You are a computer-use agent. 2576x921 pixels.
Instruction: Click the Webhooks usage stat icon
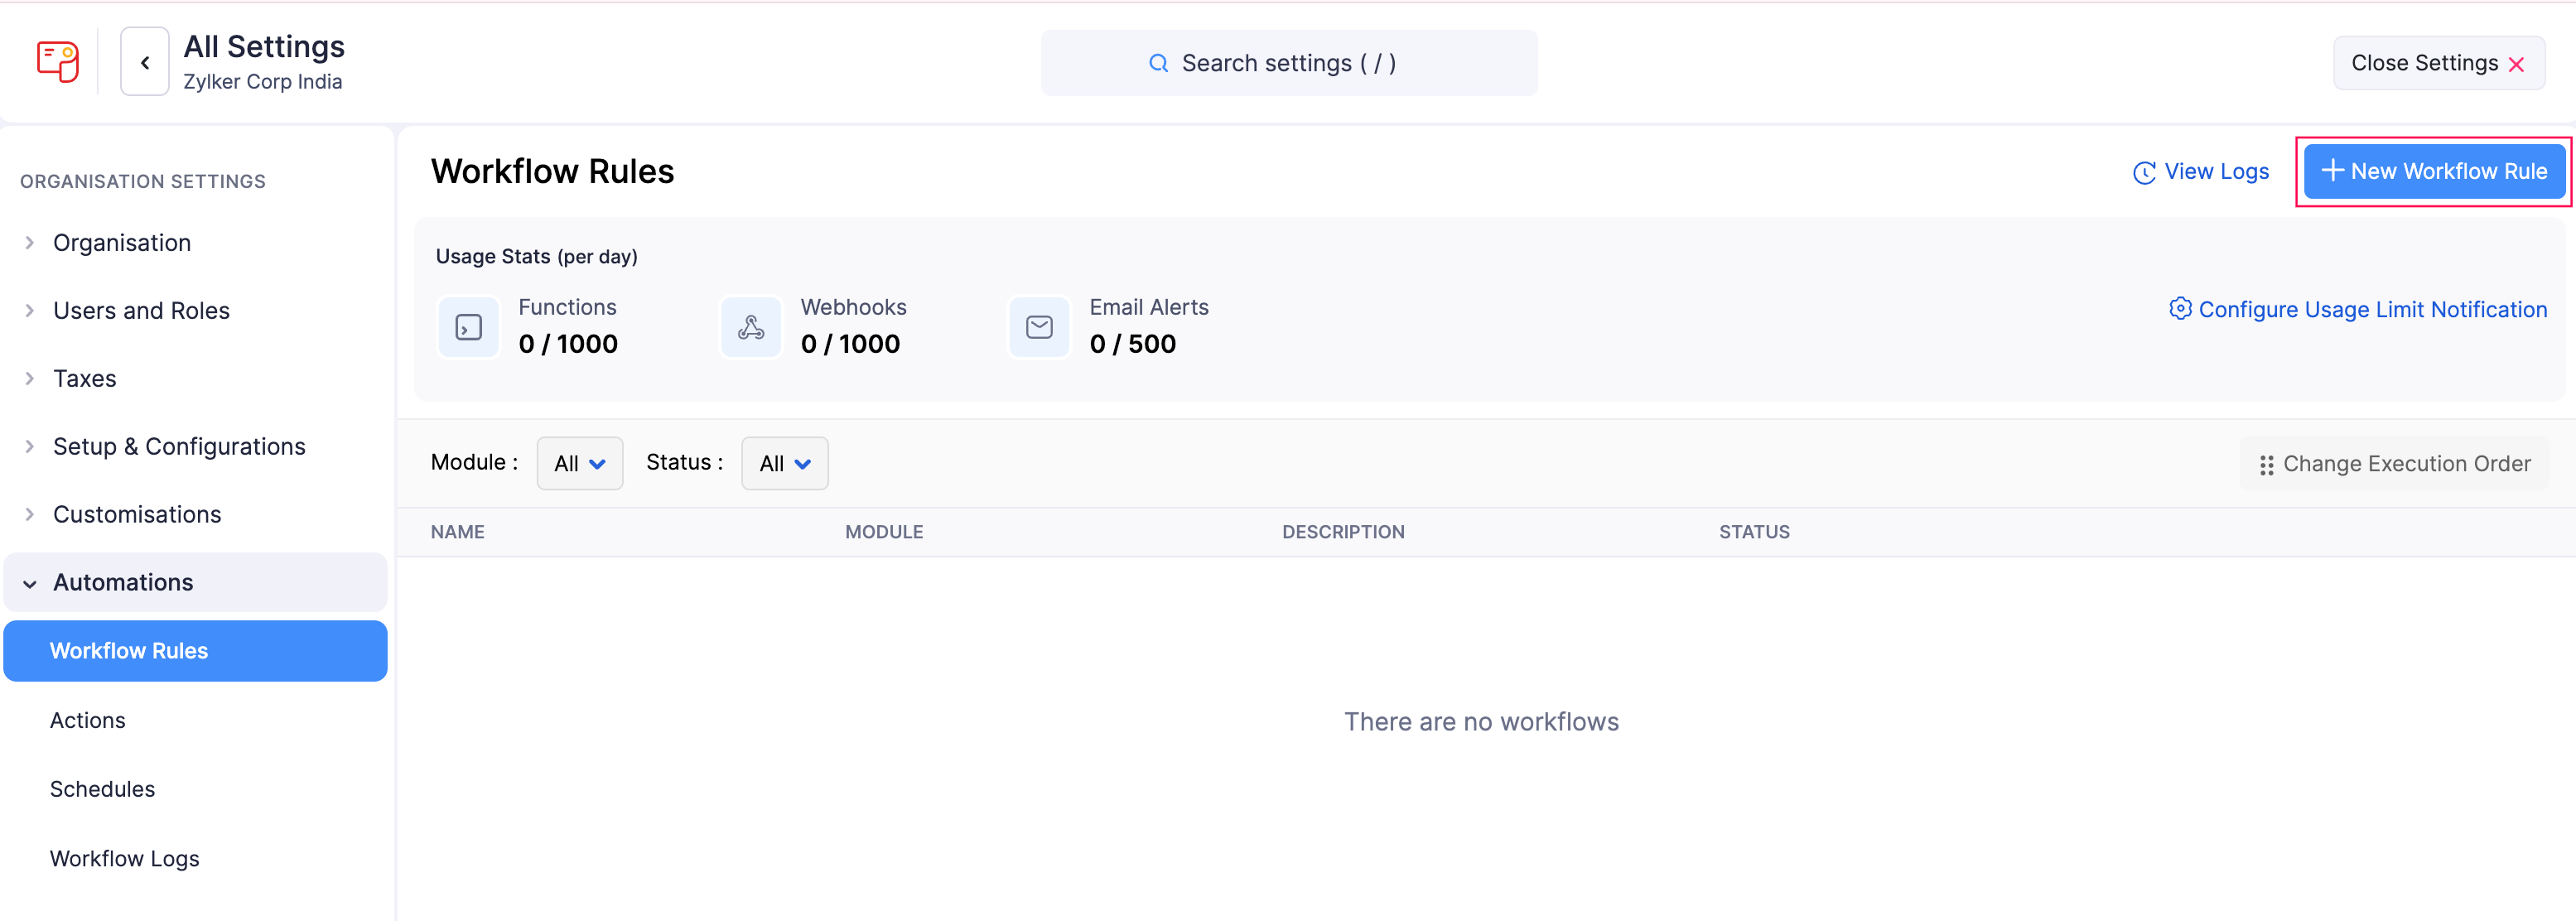pos(751,327)
